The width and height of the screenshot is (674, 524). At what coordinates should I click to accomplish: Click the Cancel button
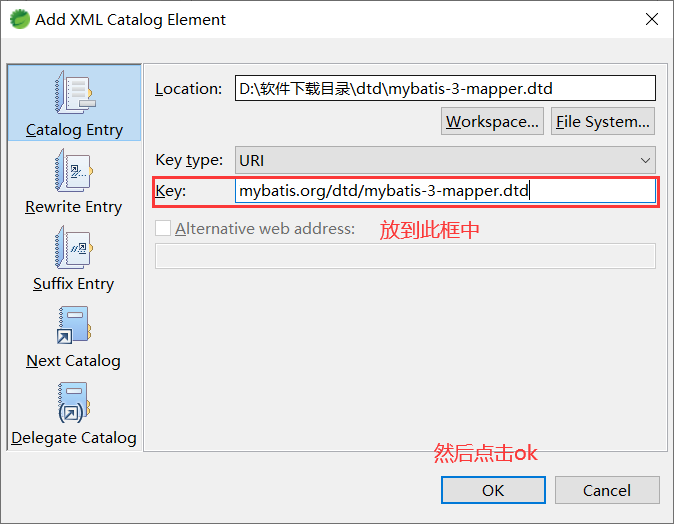tap(607, 490)
